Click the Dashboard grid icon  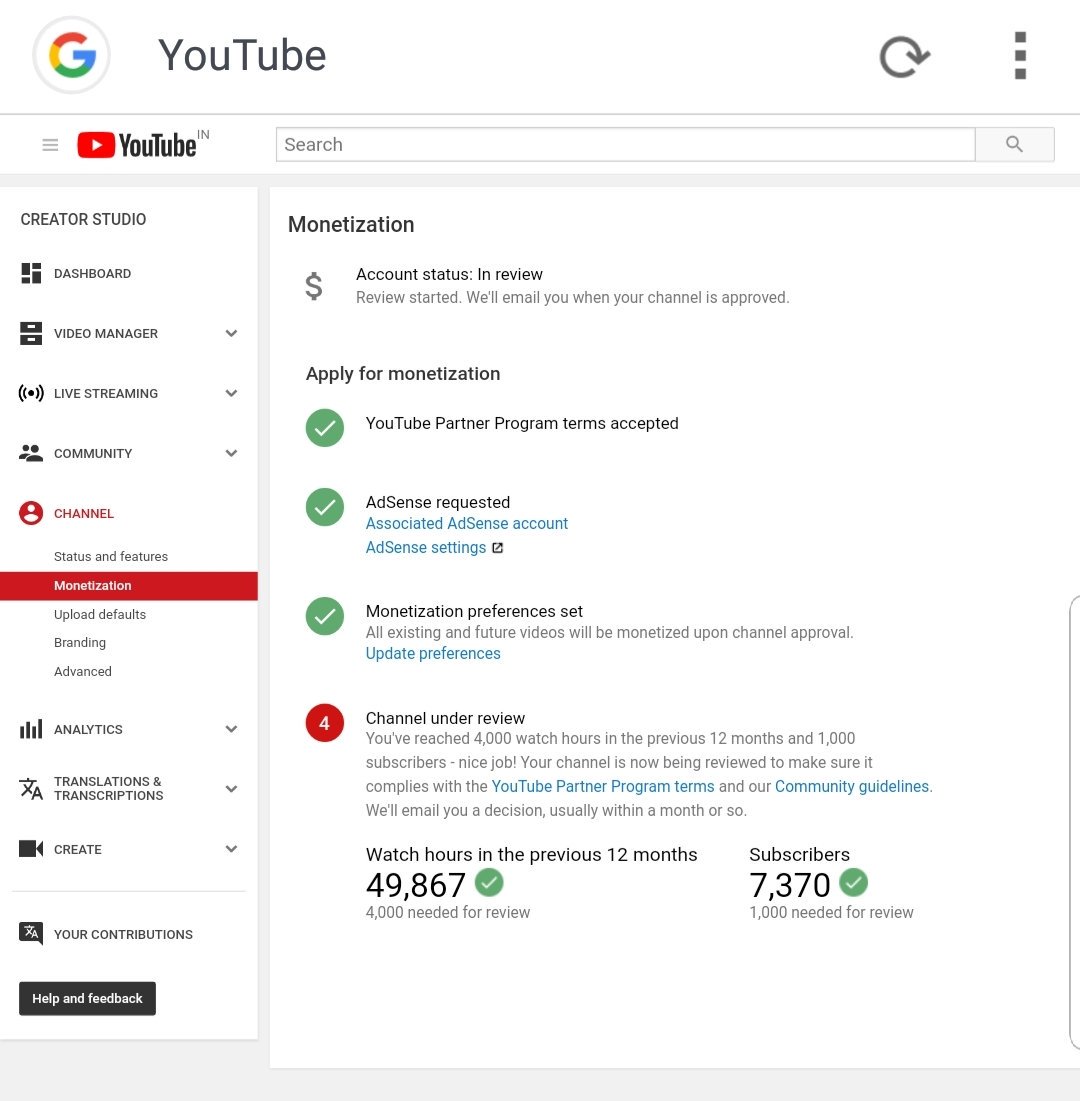click(x=31, y=273)
